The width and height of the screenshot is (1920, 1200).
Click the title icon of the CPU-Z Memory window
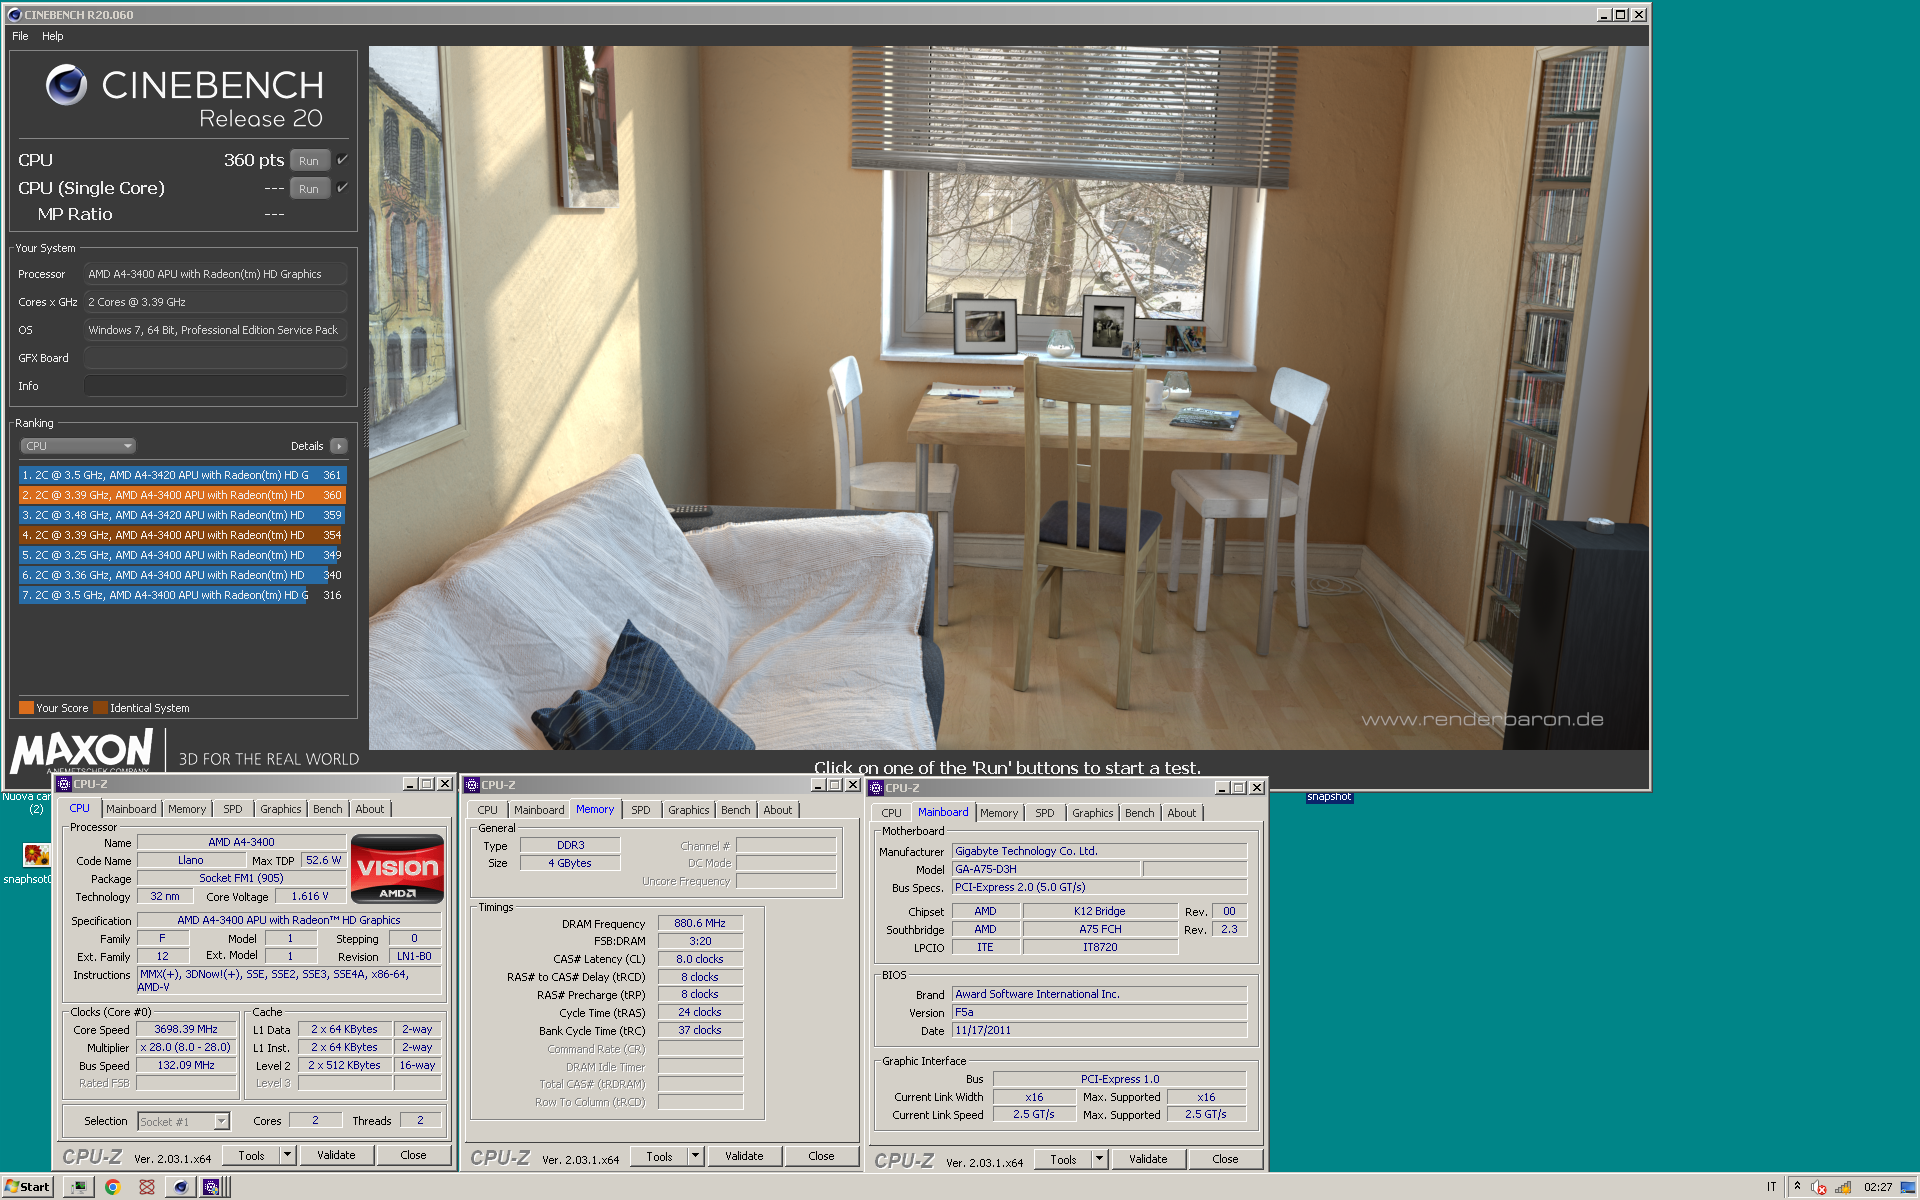pos(472,785)
